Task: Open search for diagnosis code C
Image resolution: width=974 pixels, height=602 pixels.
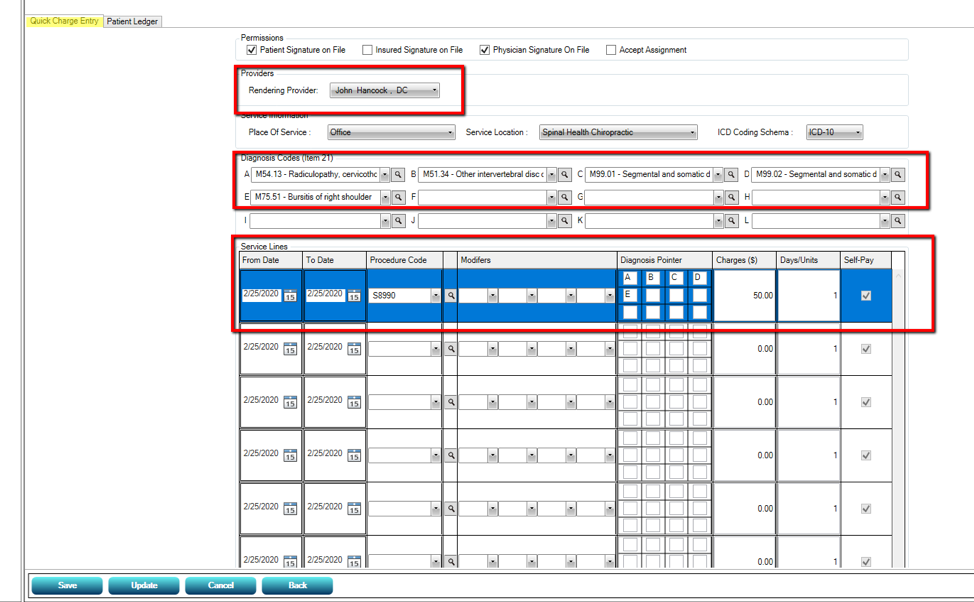Action: [x=732, y=175]
